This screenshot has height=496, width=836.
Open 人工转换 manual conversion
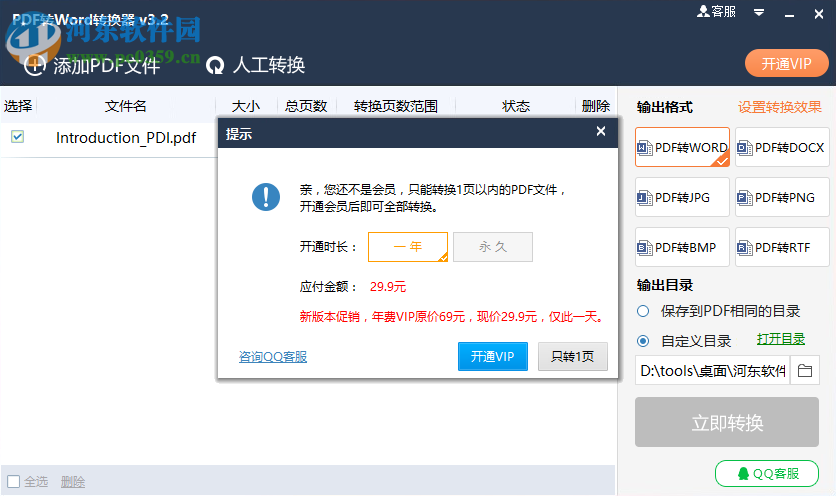[256, 65]
